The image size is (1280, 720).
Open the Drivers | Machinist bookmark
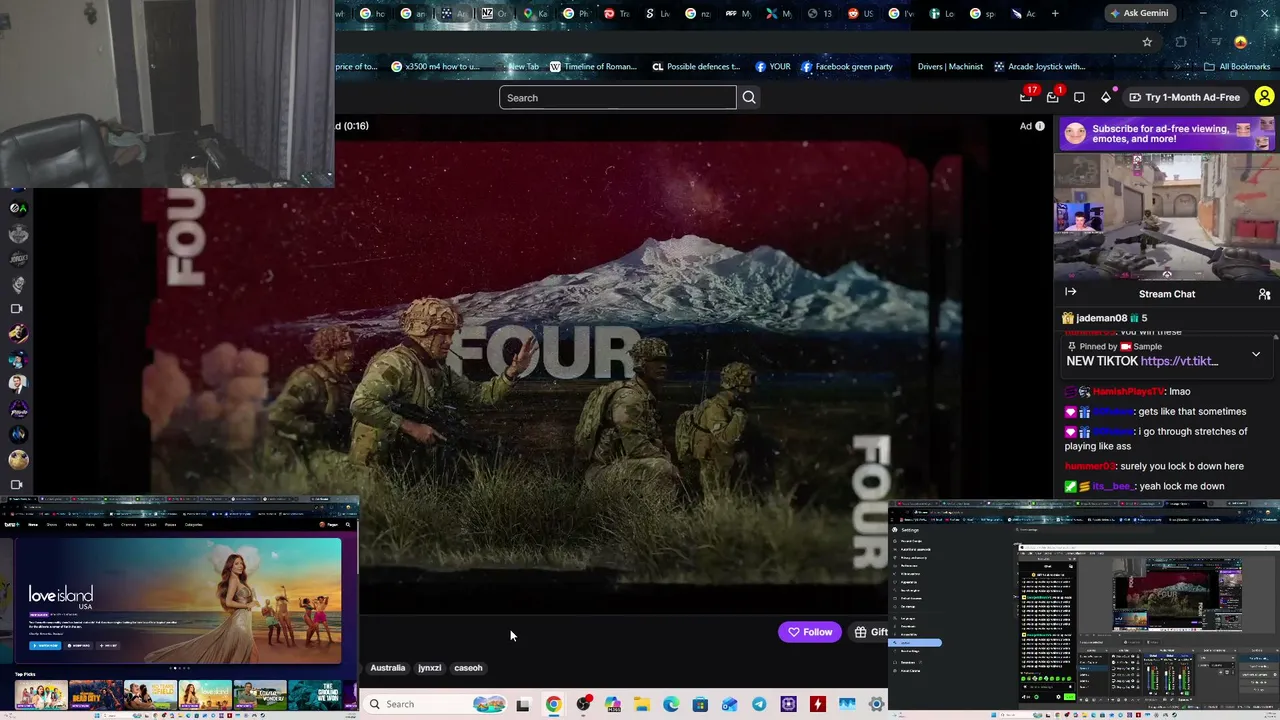[x=950, y=67]
